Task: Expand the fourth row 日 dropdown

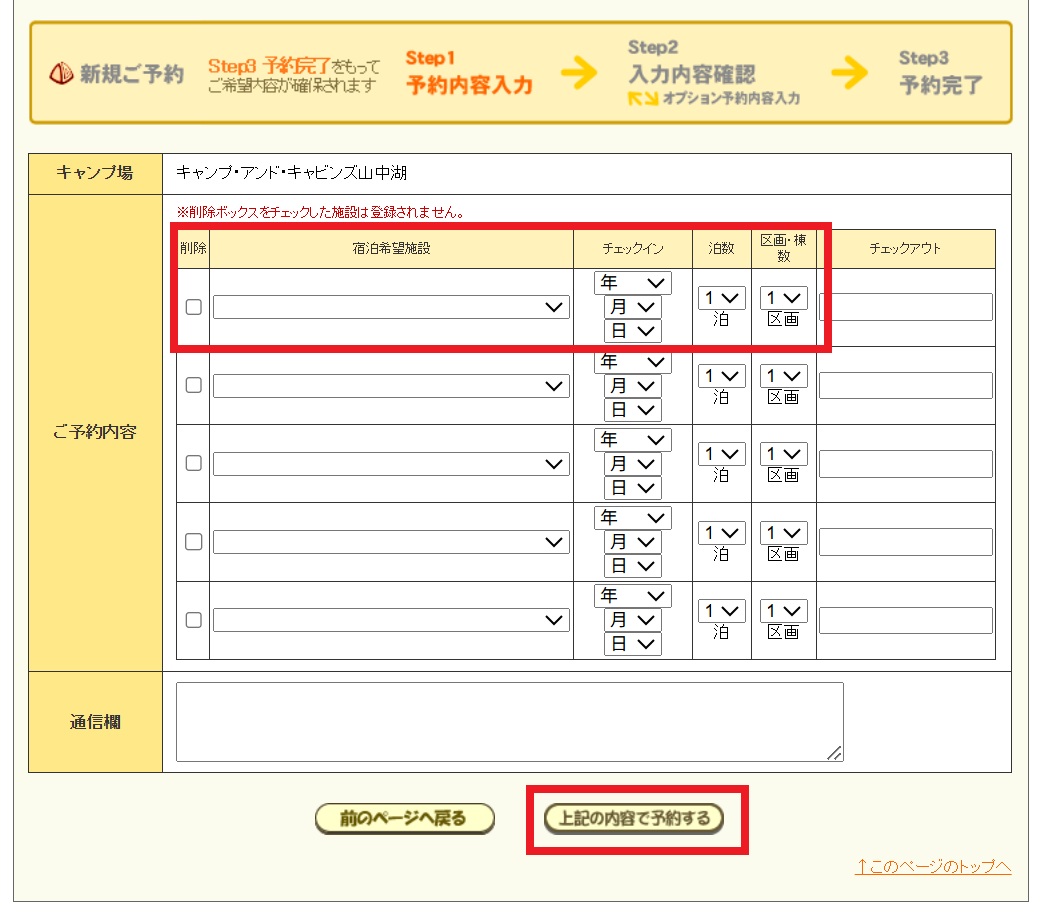Action: [x=633, y=565]
